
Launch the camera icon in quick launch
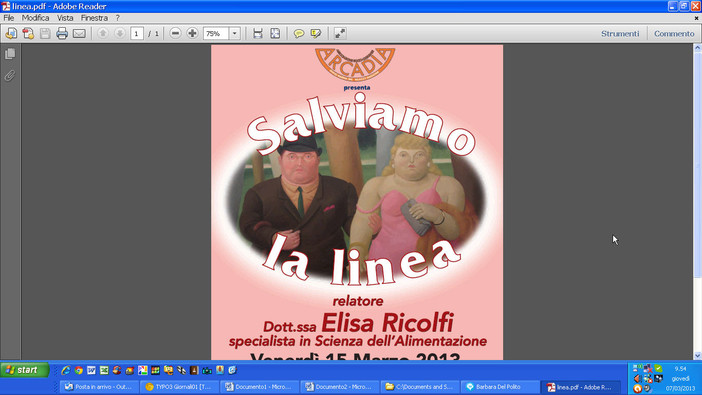[x=207, y=370]
